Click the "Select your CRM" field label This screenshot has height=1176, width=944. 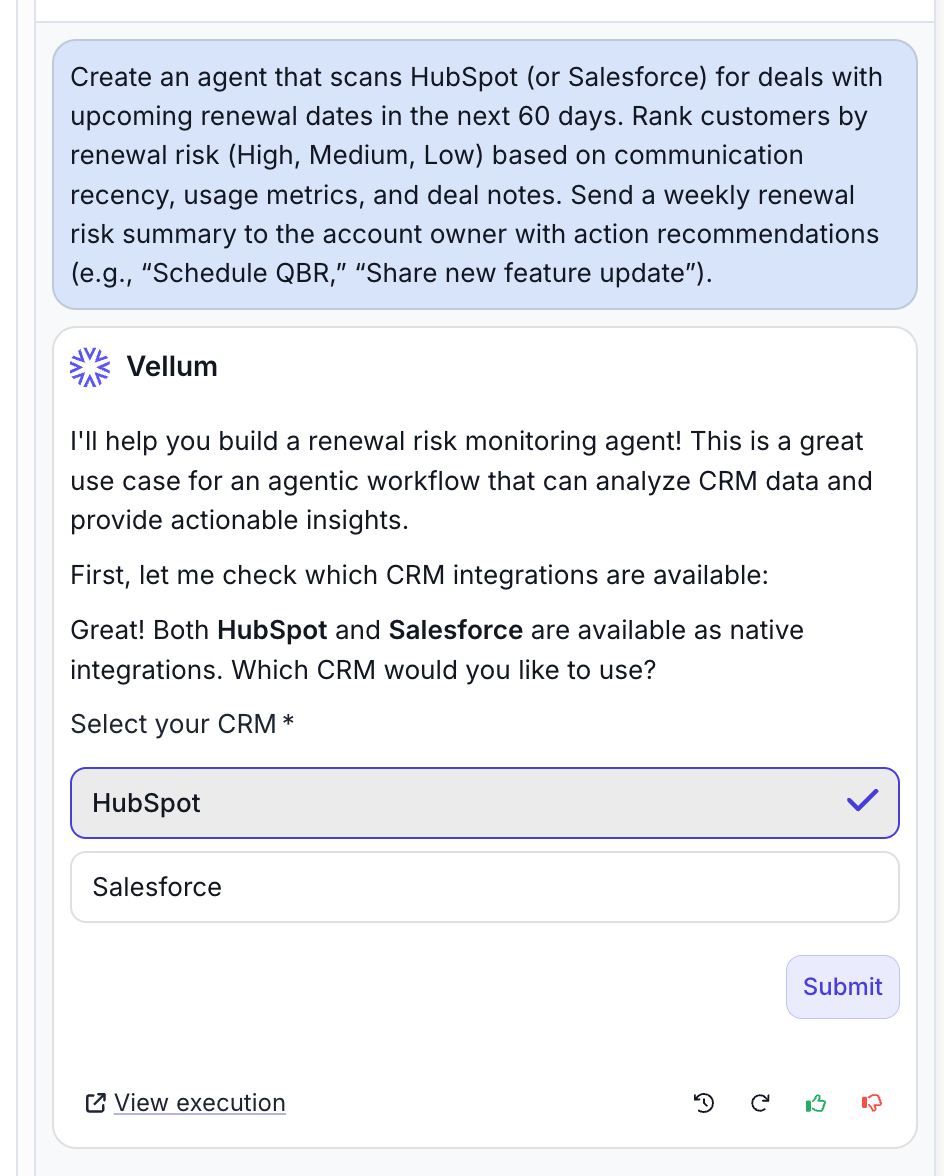173,724
